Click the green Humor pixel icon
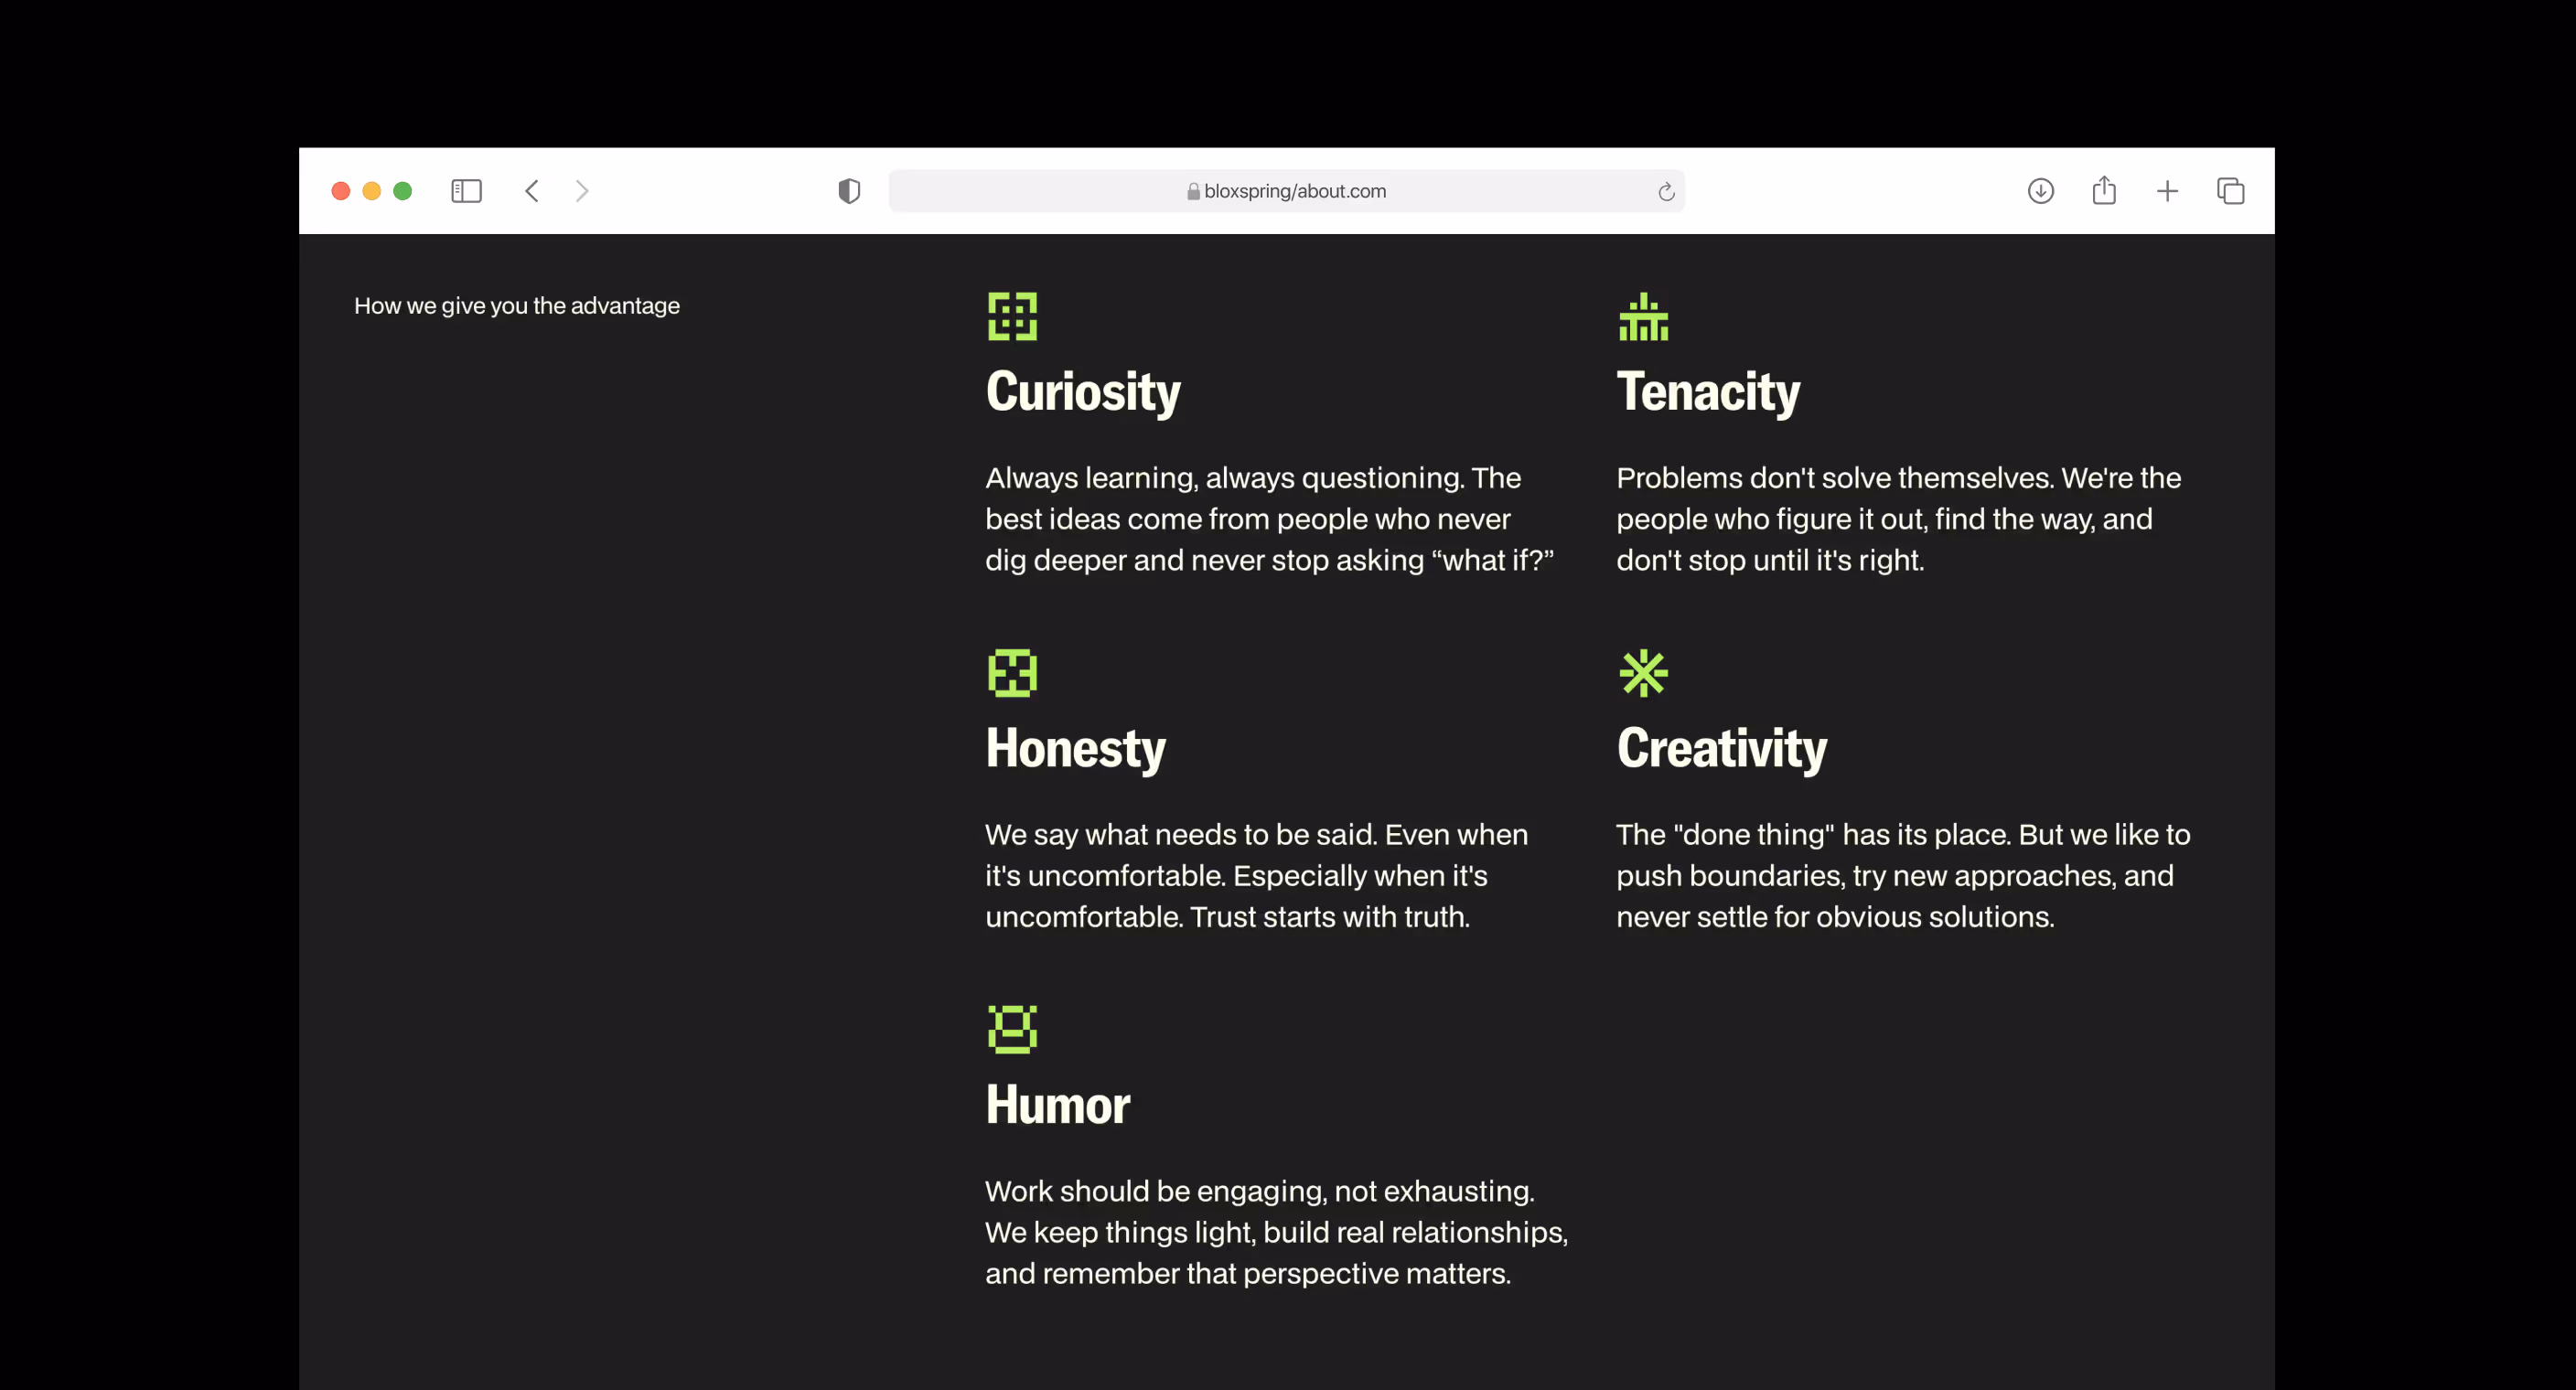This screenshot has height=1390, width=2576. [x=1012, y=1029]
